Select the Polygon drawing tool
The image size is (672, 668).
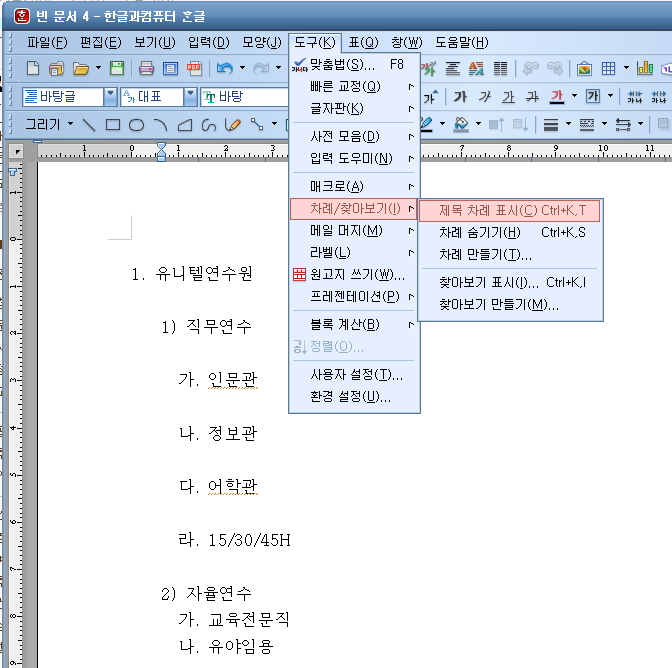tap(185, 125)
